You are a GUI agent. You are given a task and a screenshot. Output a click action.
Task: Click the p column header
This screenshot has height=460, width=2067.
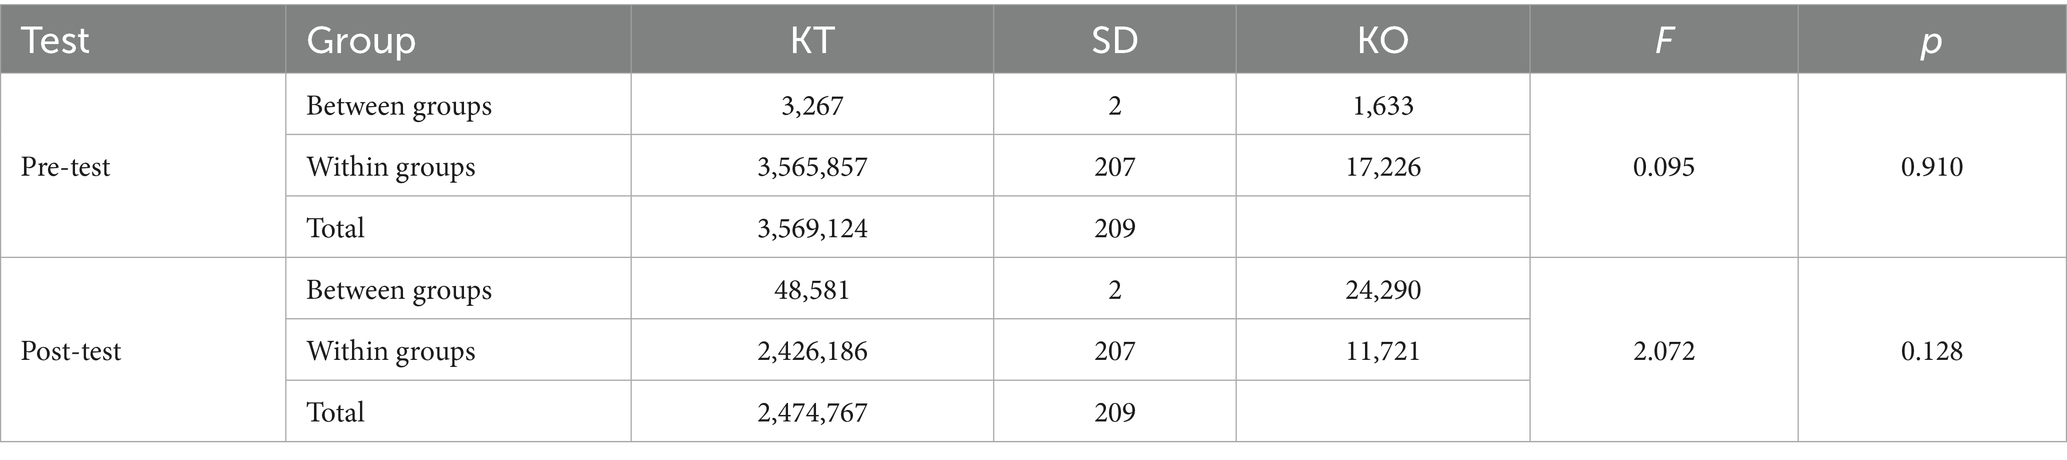tap(1932, 41)
